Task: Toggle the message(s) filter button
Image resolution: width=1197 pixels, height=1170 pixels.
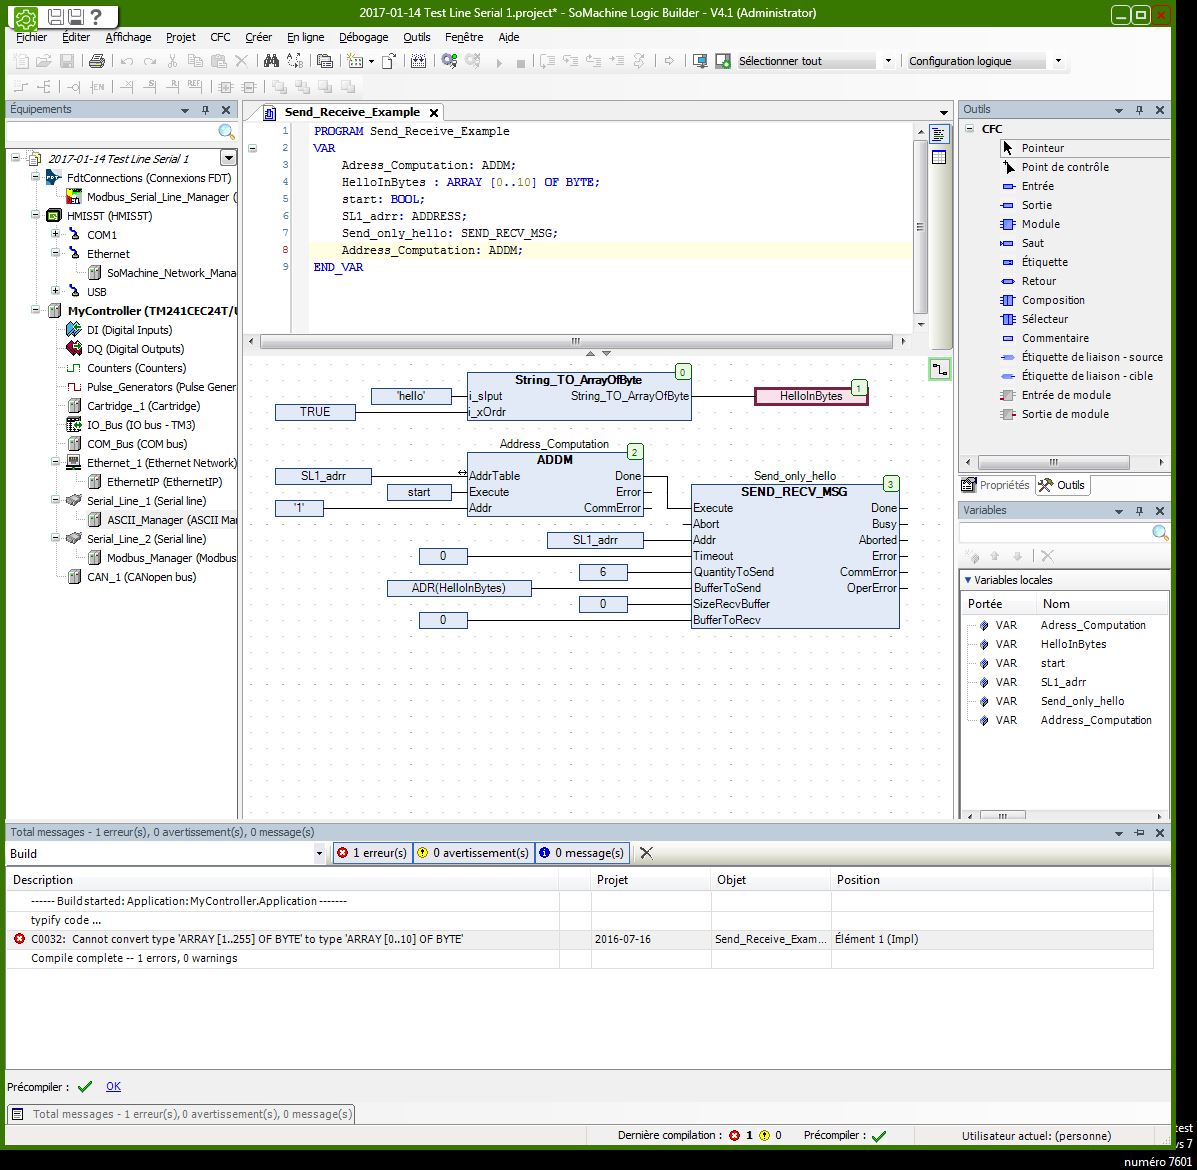Action: pyautogui.click(x=581, y=853)
